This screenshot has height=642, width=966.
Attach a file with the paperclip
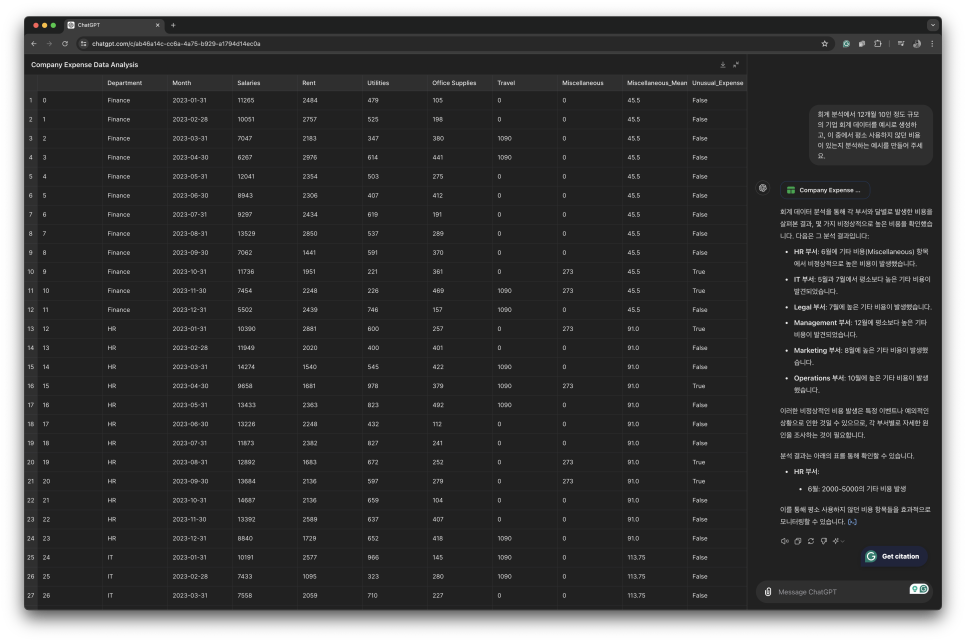point(768,591)
